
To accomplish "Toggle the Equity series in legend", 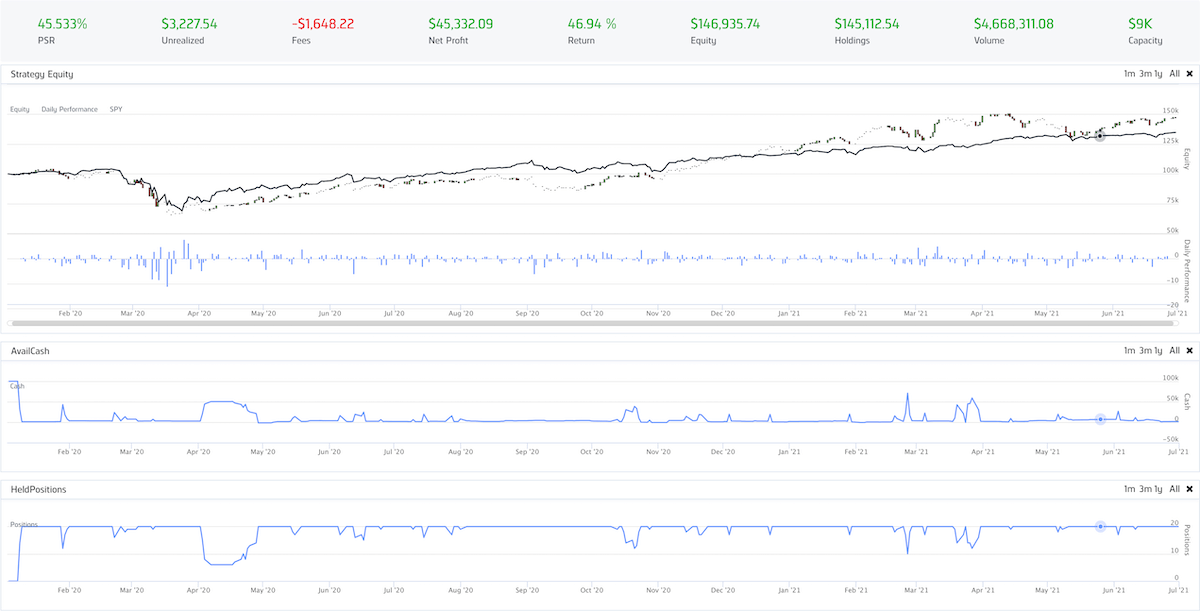I will [20, 109].
